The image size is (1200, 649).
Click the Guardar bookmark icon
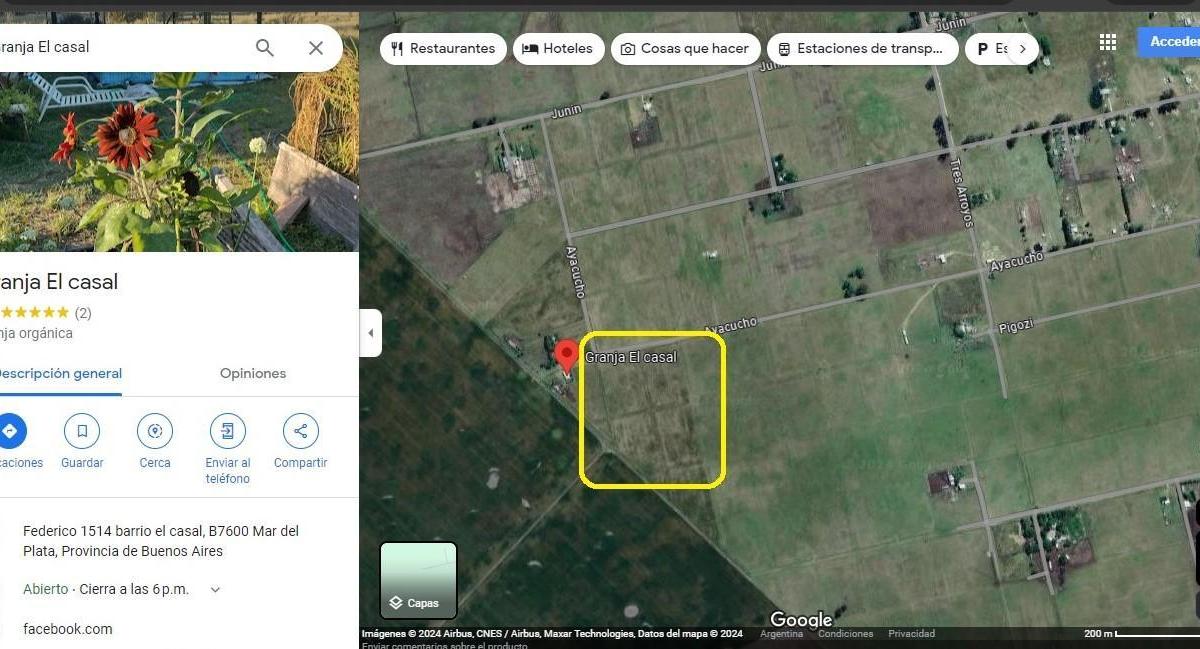82,432
